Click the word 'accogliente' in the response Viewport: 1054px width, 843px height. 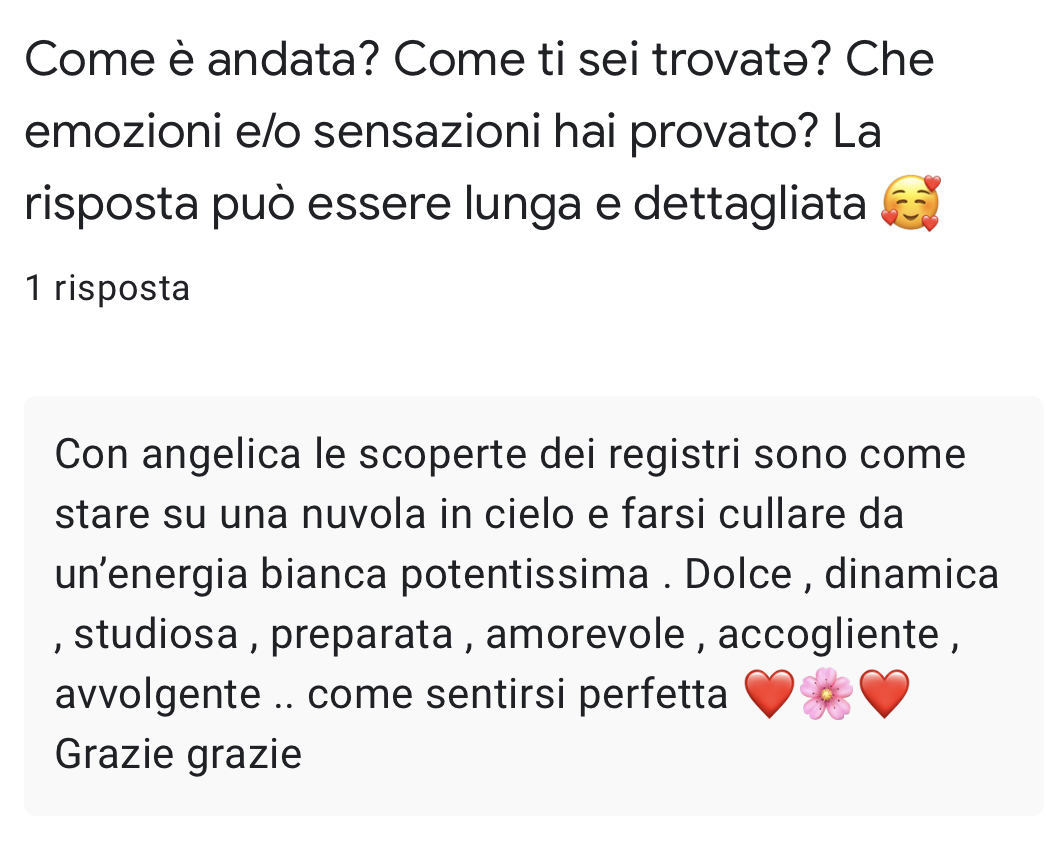[828, 636]
